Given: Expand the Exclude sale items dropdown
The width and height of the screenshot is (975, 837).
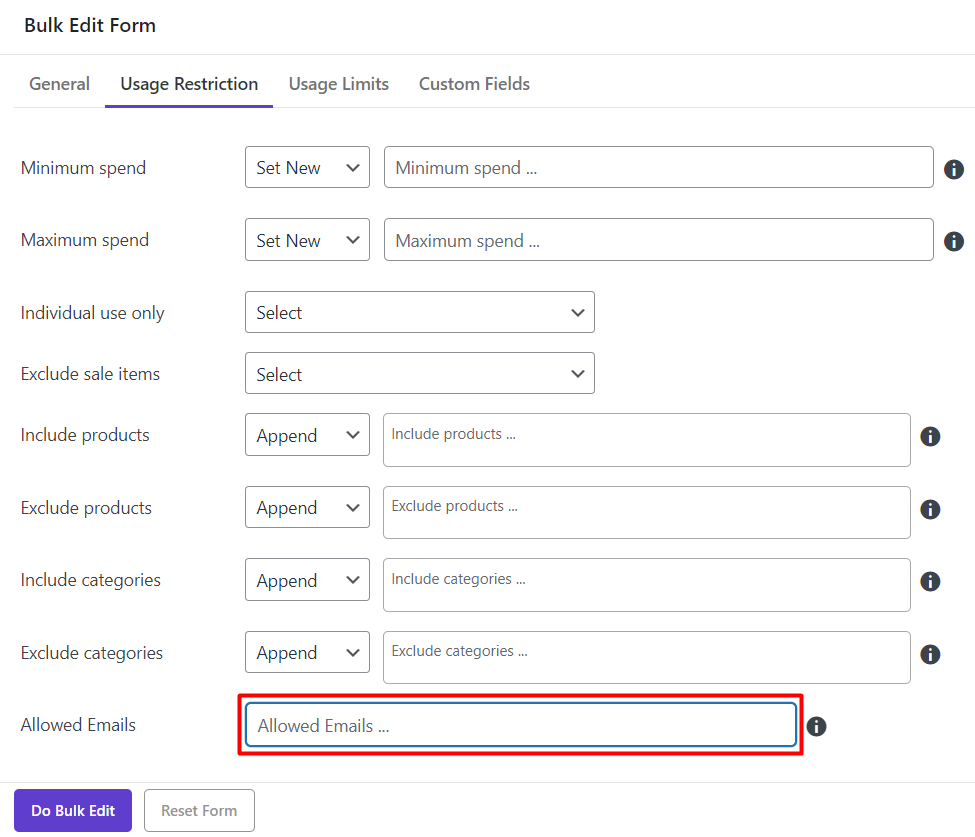Looking at the screenshot, I should coord(419,374).
